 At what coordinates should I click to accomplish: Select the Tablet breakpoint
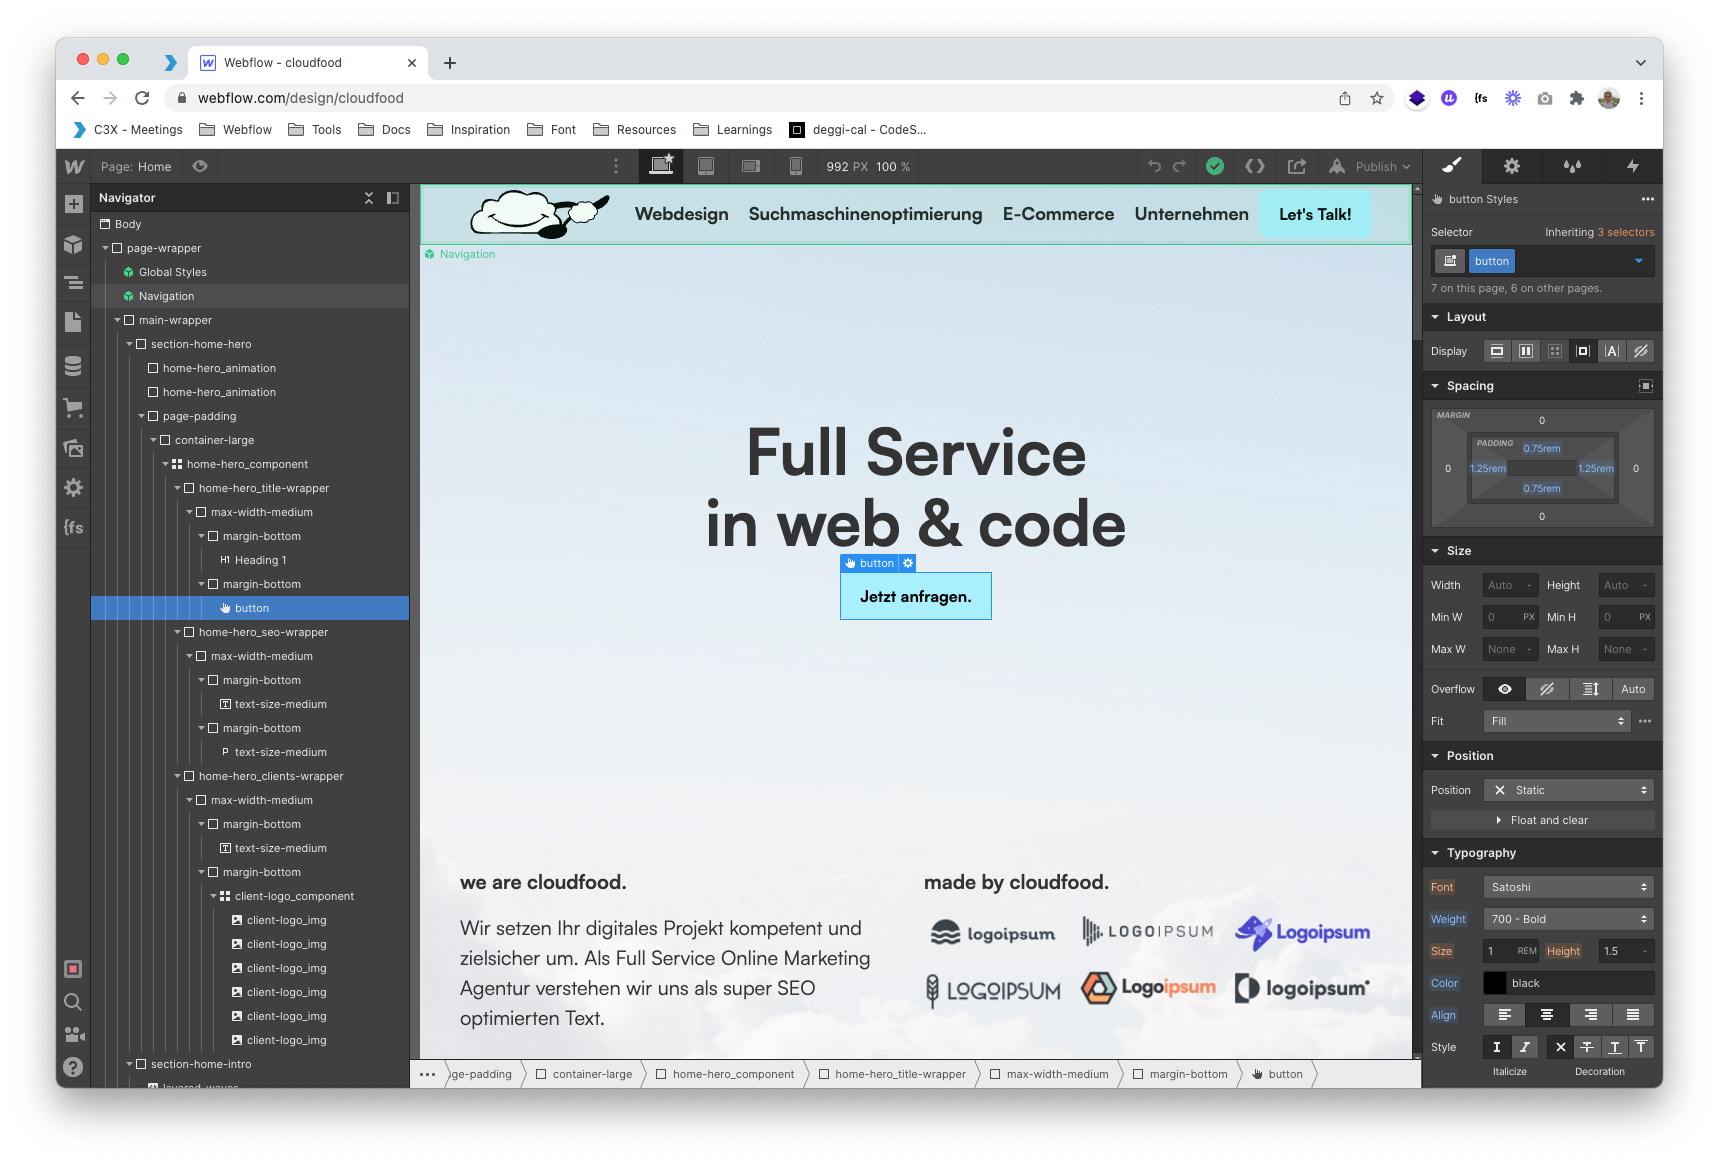(706, 166)
